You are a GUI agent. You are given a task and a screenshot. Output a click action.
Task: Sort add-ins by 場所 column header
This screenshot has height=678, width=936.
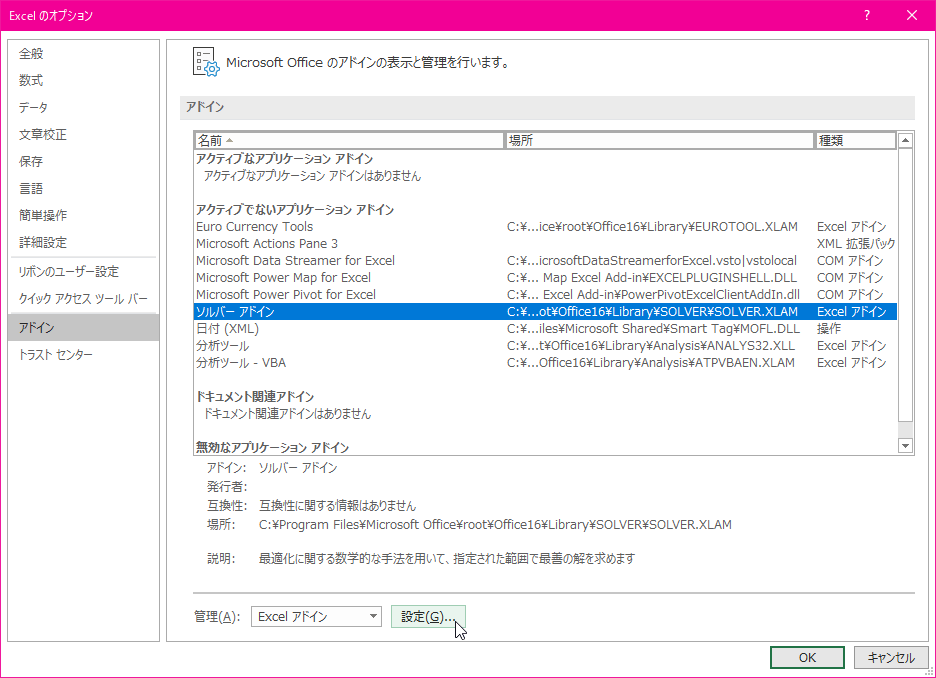pyautogui.click(x=660, y=140)
